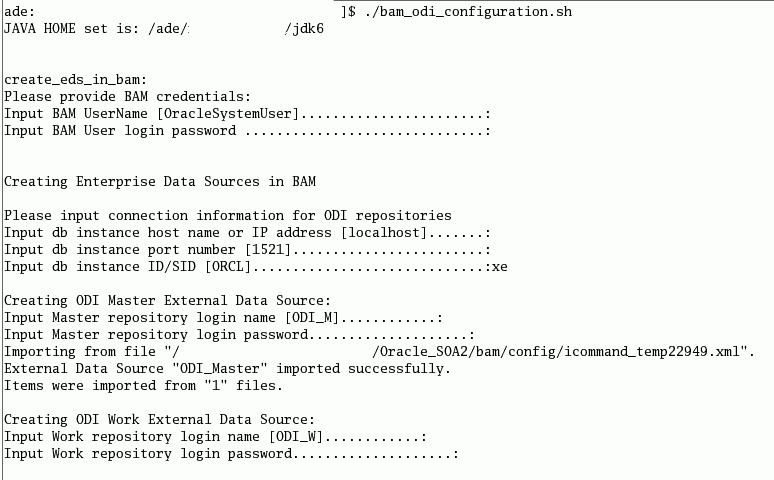Click the Input BAM UserName prompt line

point(247,114)
